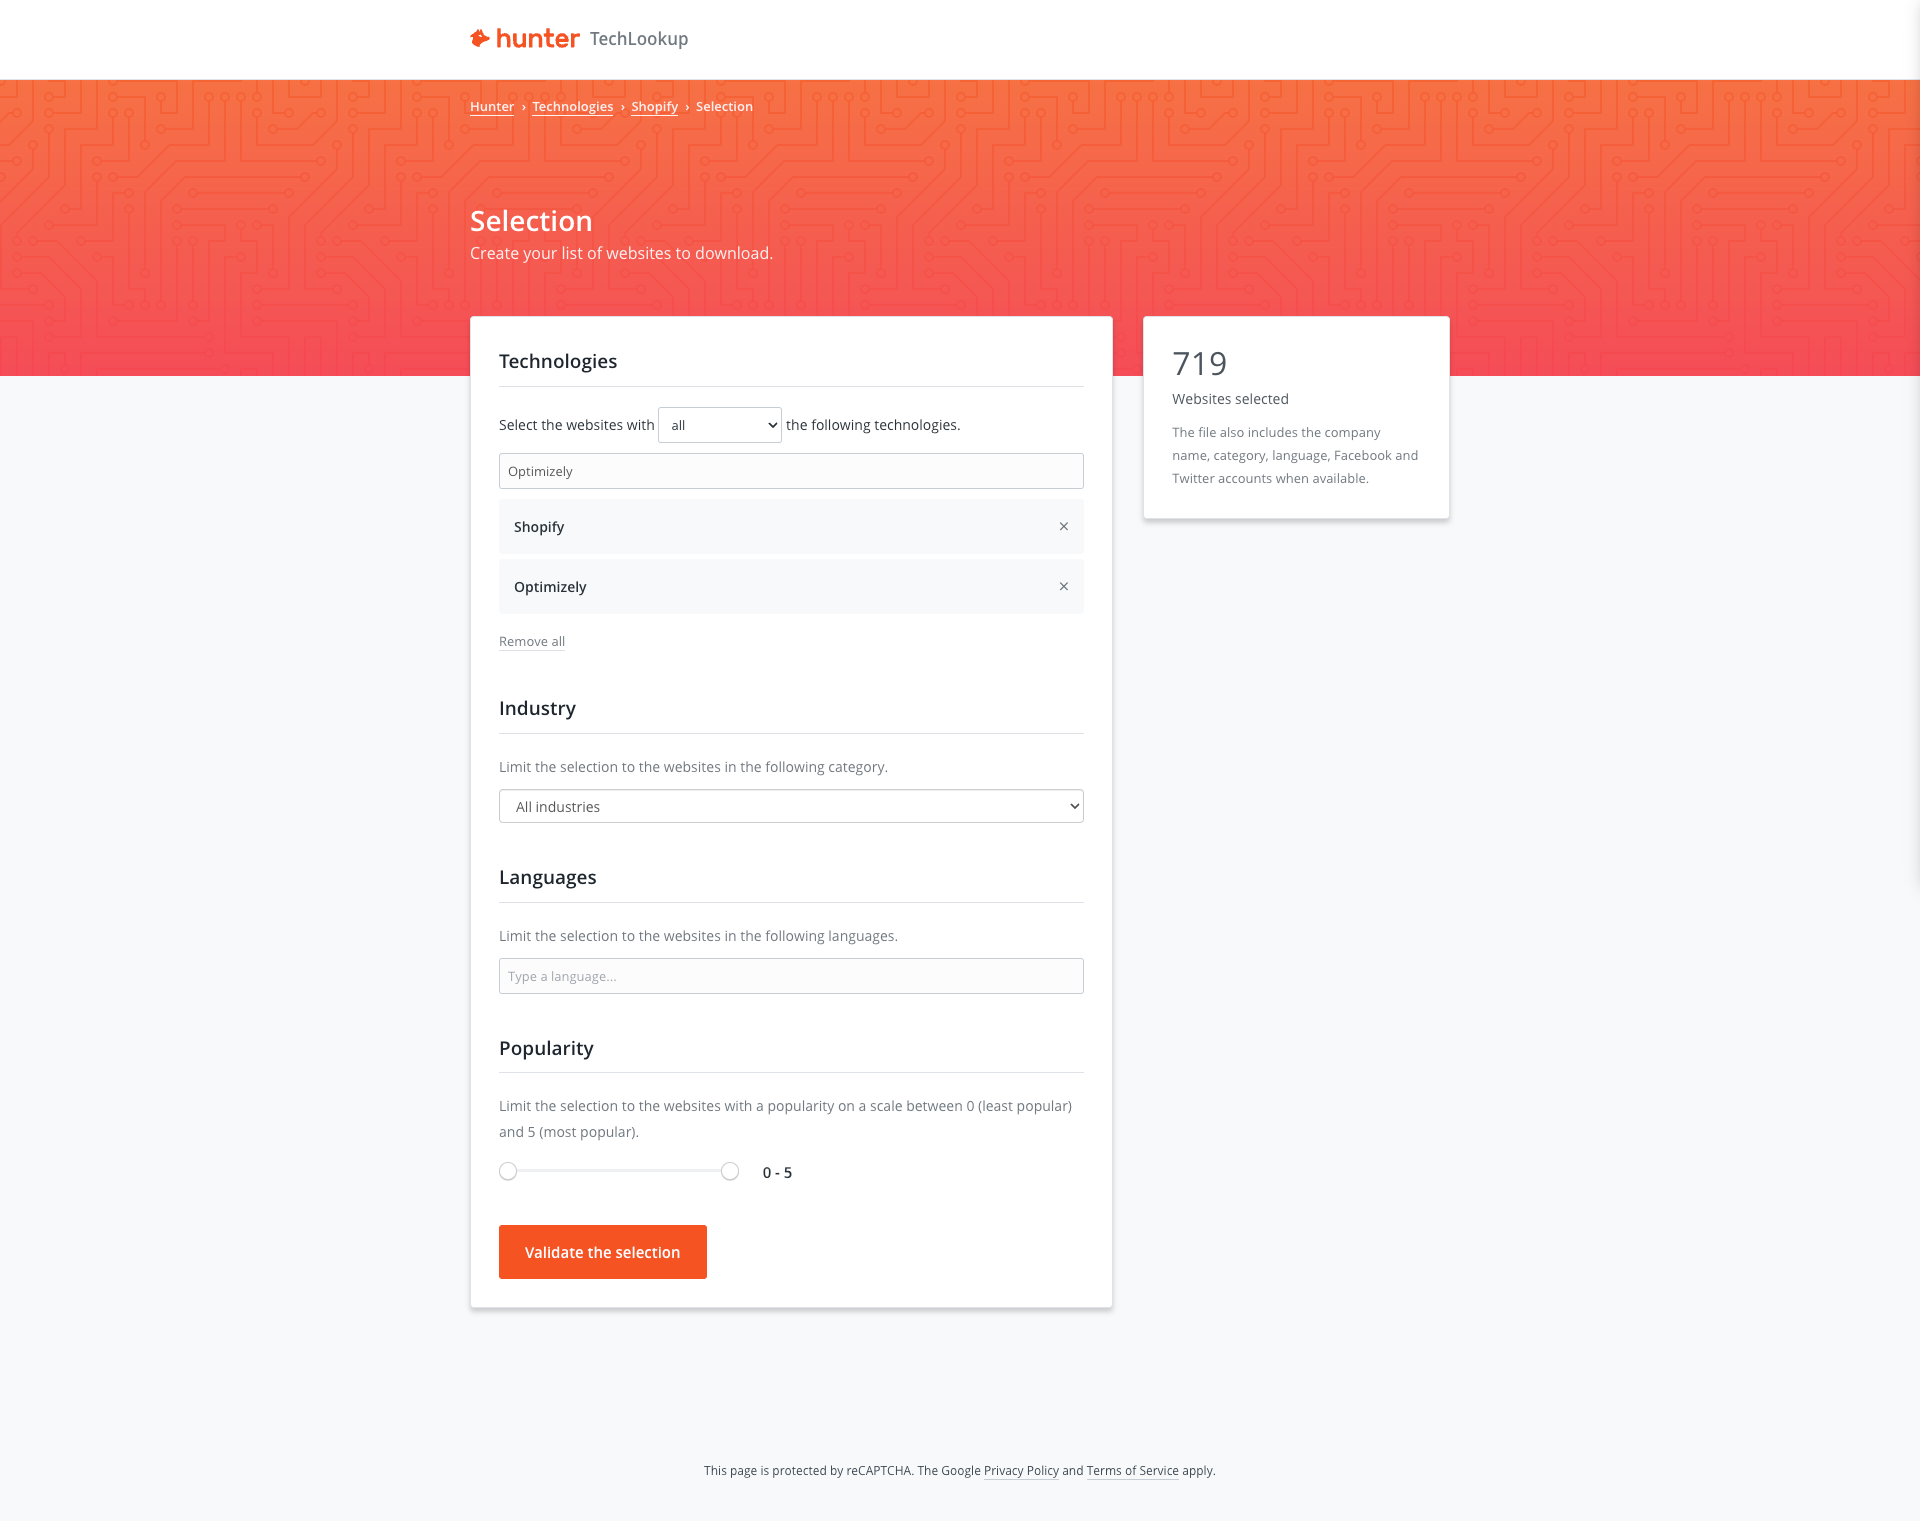
Task: Click the Remove all link
Action: click(531, 641)
